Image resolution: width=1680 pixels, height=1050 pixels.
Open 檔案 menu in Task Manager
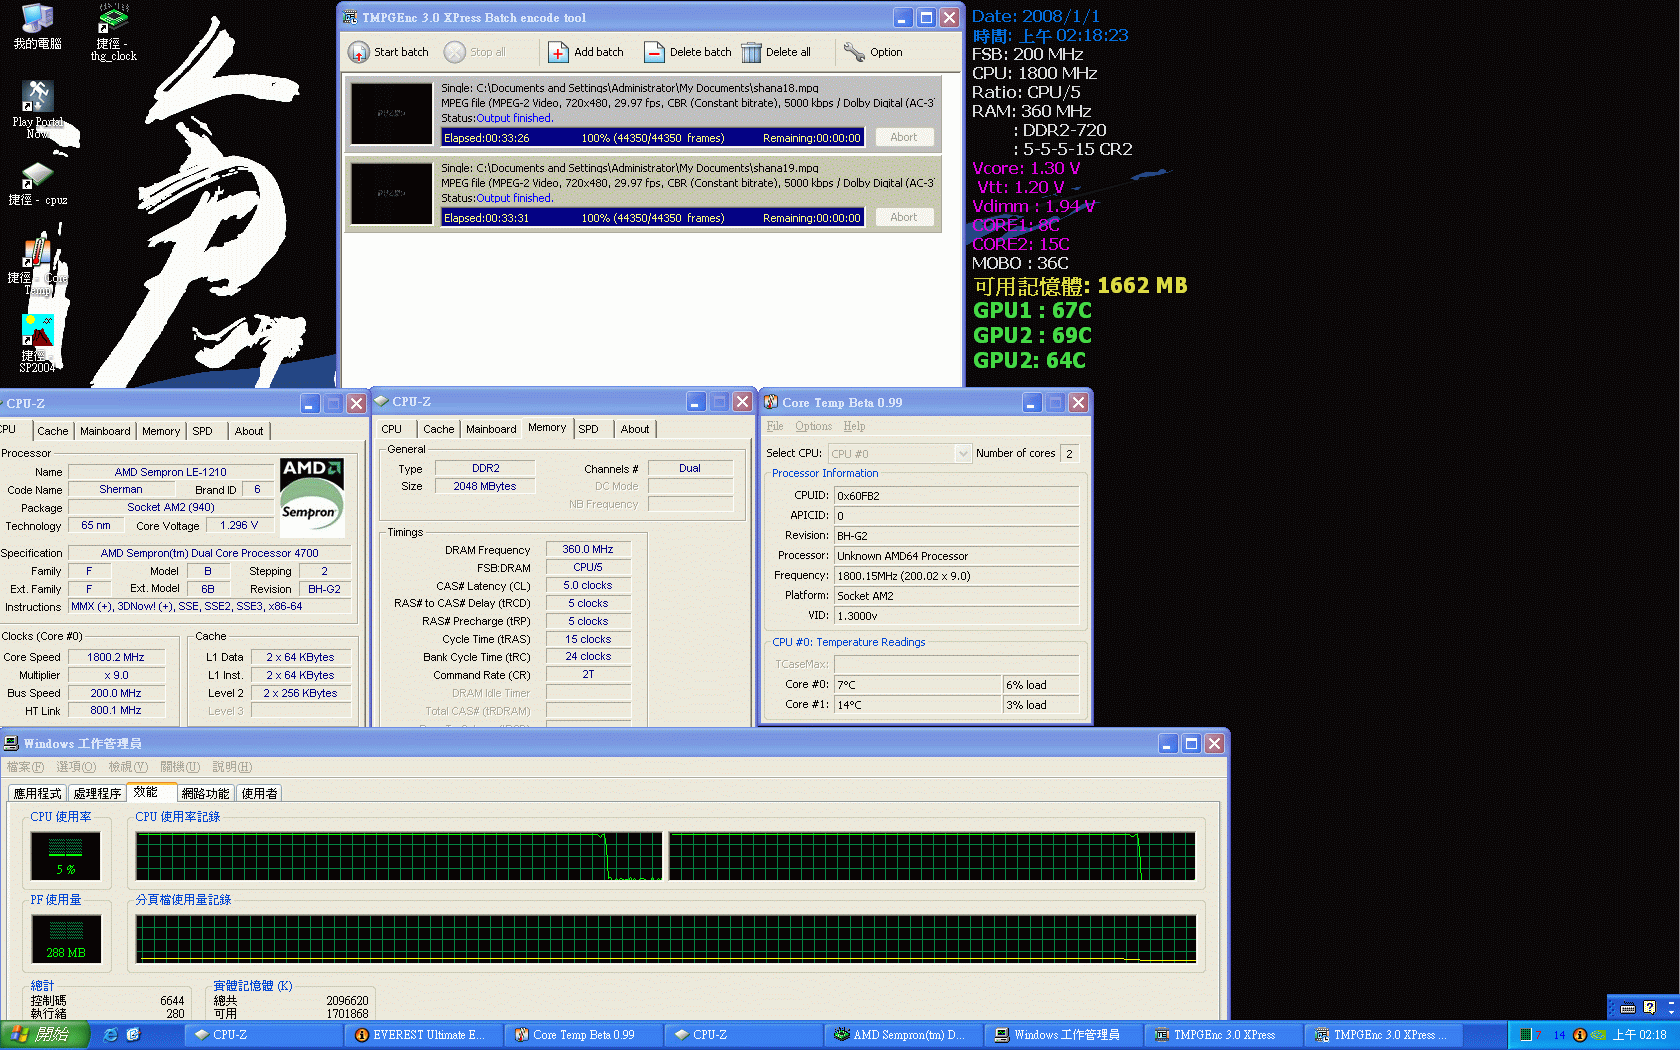25,767
